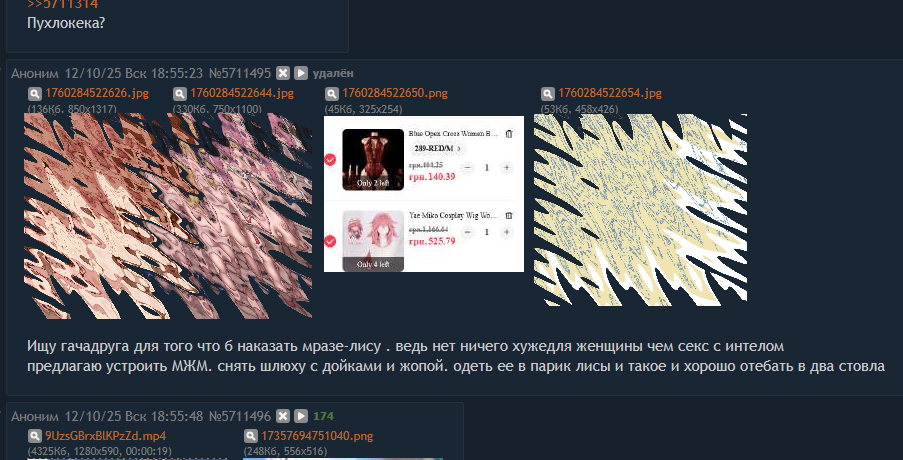Screen dimensions: 903x460
Task: Open the shopping cart screenshot thumbnail
Action: tap(424, 193)
